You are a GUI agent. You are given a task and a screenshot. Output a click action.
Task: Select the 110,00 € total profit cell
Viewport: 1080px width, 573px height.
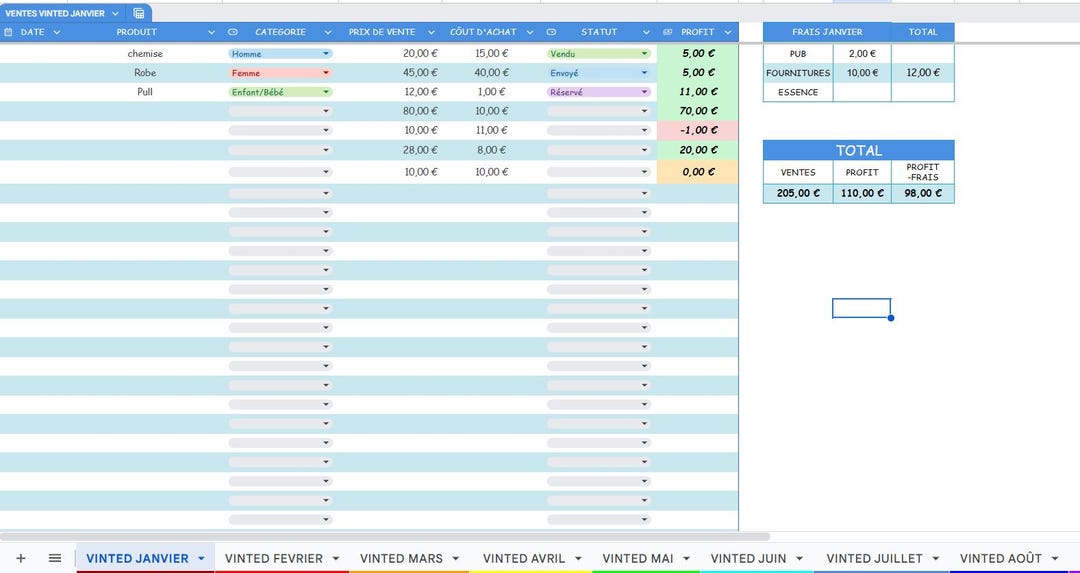(862, 194)
